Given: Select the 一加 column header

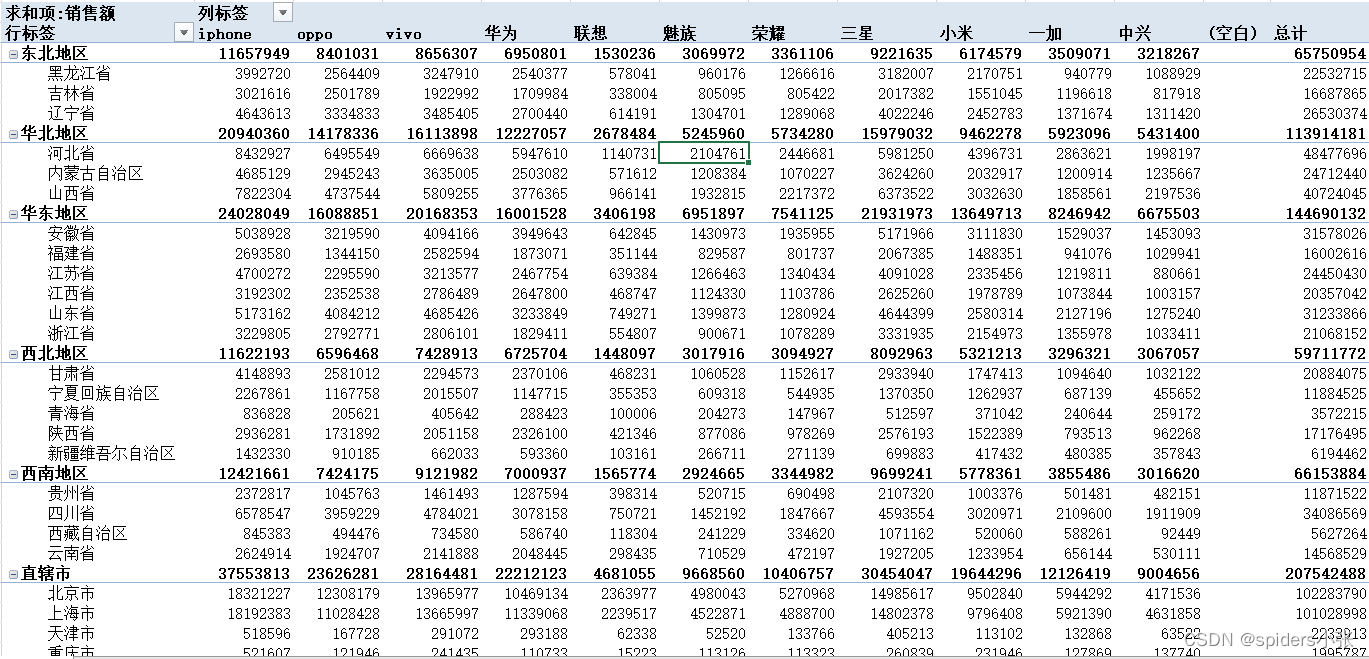Looking at the screenshot, I should tap(1045, 33).
